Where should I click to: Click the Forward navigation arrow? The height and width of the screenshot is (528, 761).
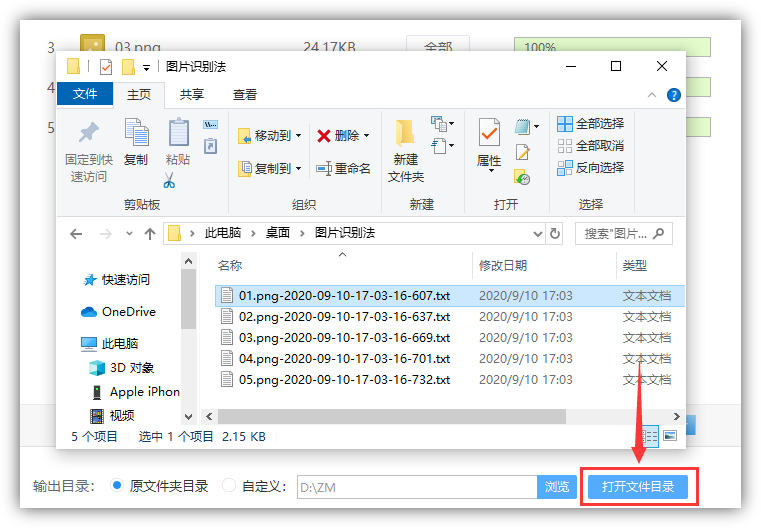(105, 234)
